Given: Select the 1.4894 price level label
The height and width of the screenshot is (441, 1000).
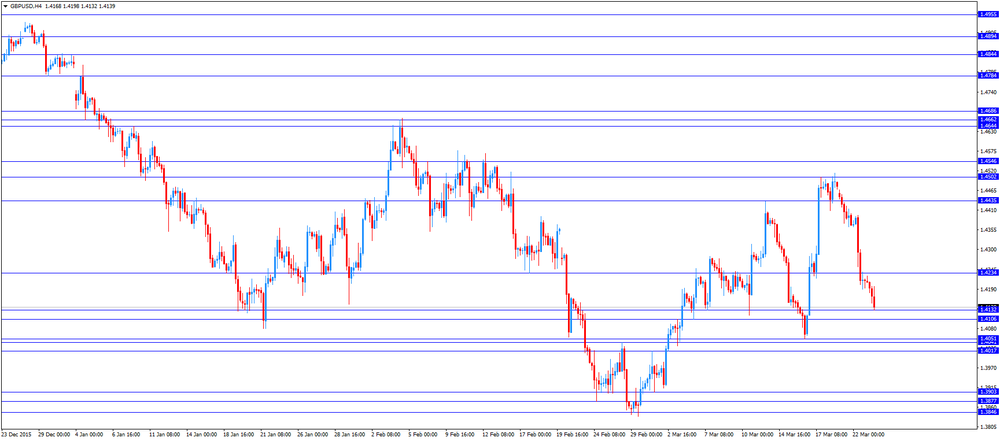Looking at the screenshot, I should (x=987, y=36).
